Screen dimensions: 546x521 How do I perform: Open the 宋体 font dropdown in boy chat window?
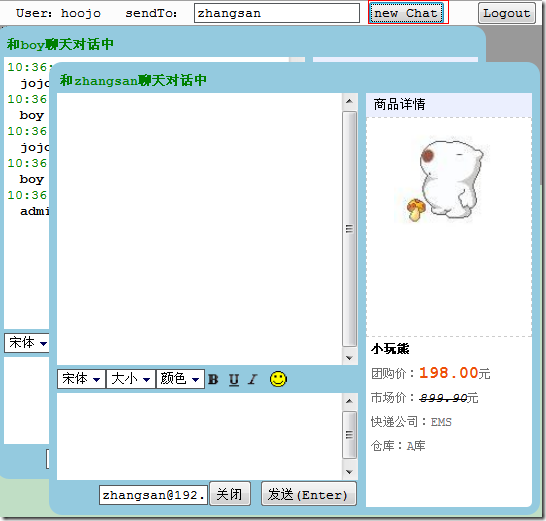click(x=27, y=343)
